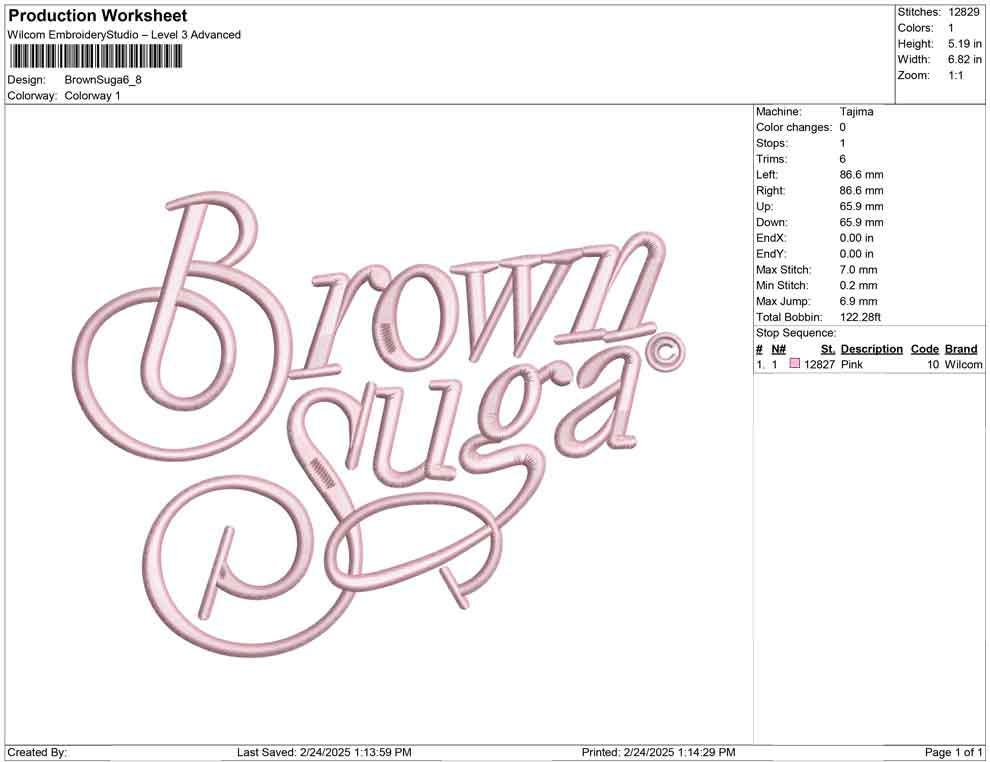Screen dimensions: 990x762
Task: Select the pink thread color swatch for 12827
Action: 795,365
